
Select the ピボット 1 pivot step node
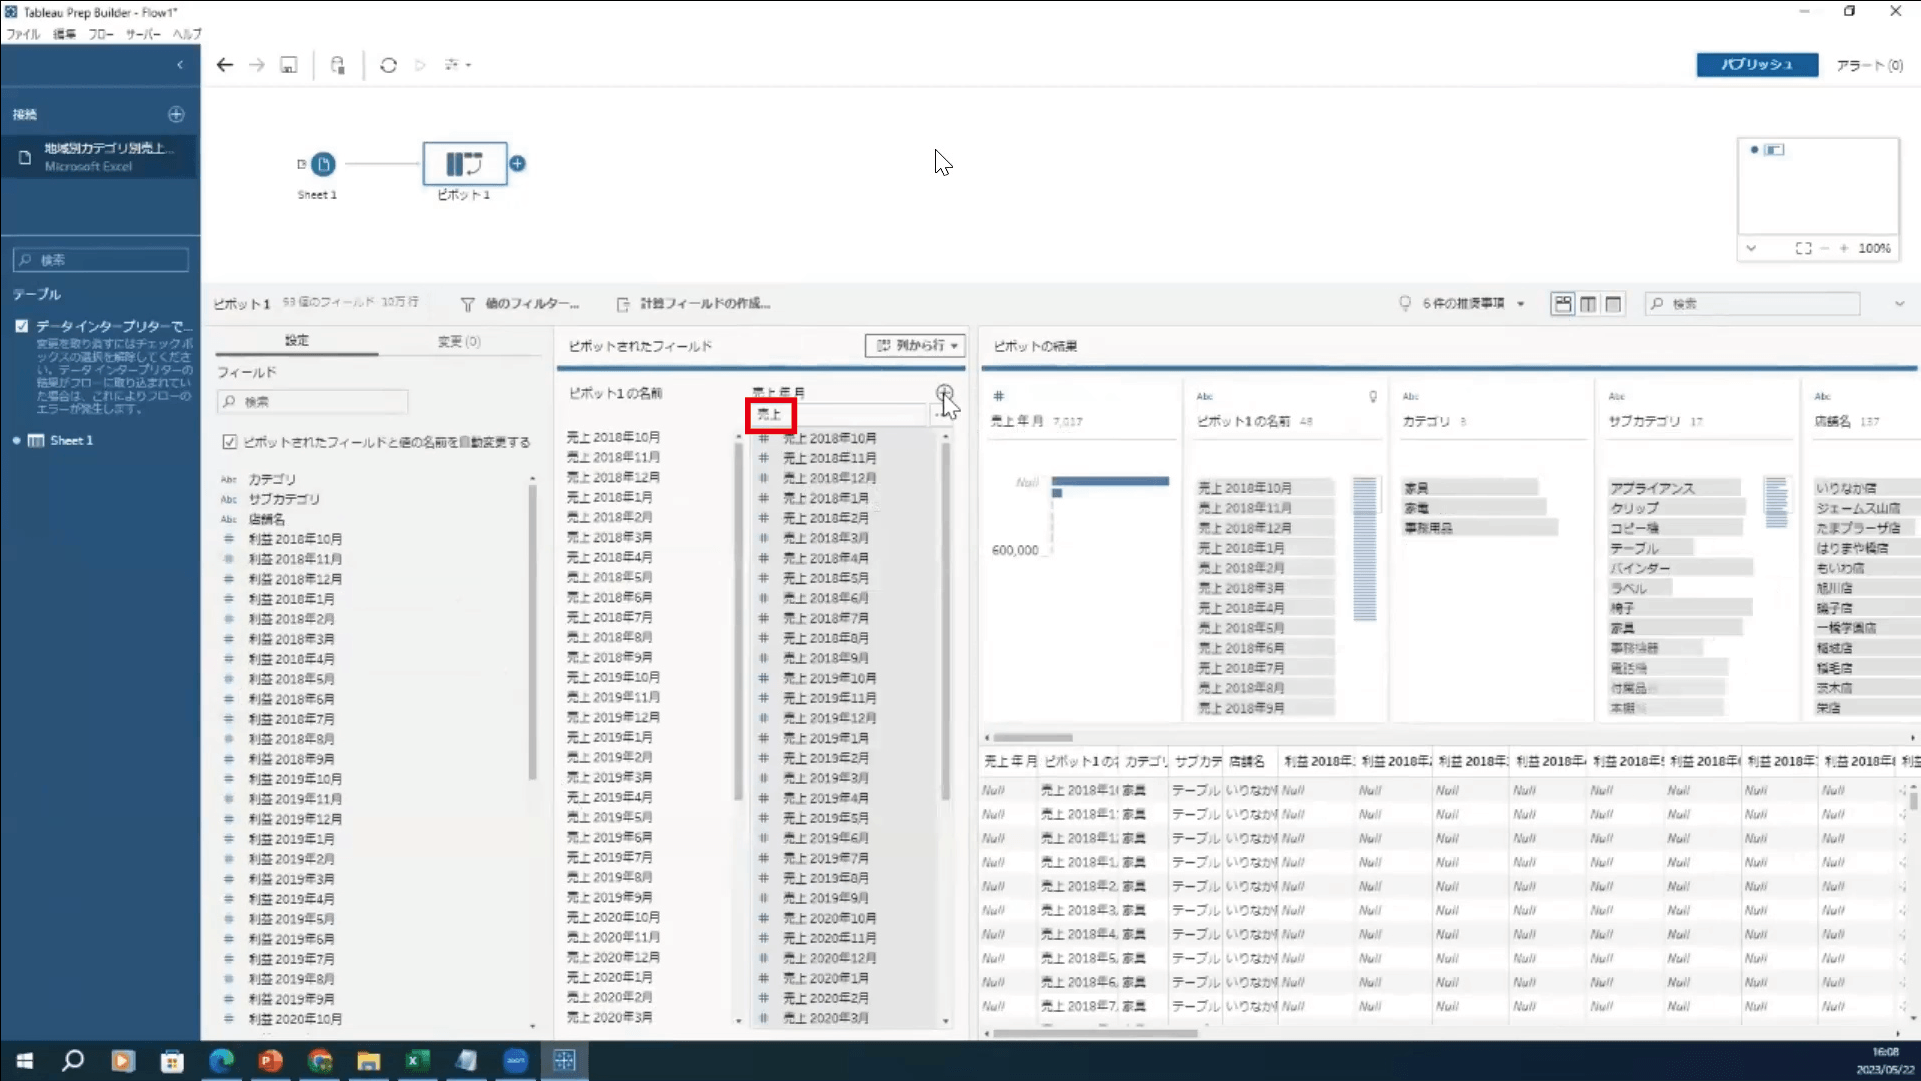(x=464, y=164)
